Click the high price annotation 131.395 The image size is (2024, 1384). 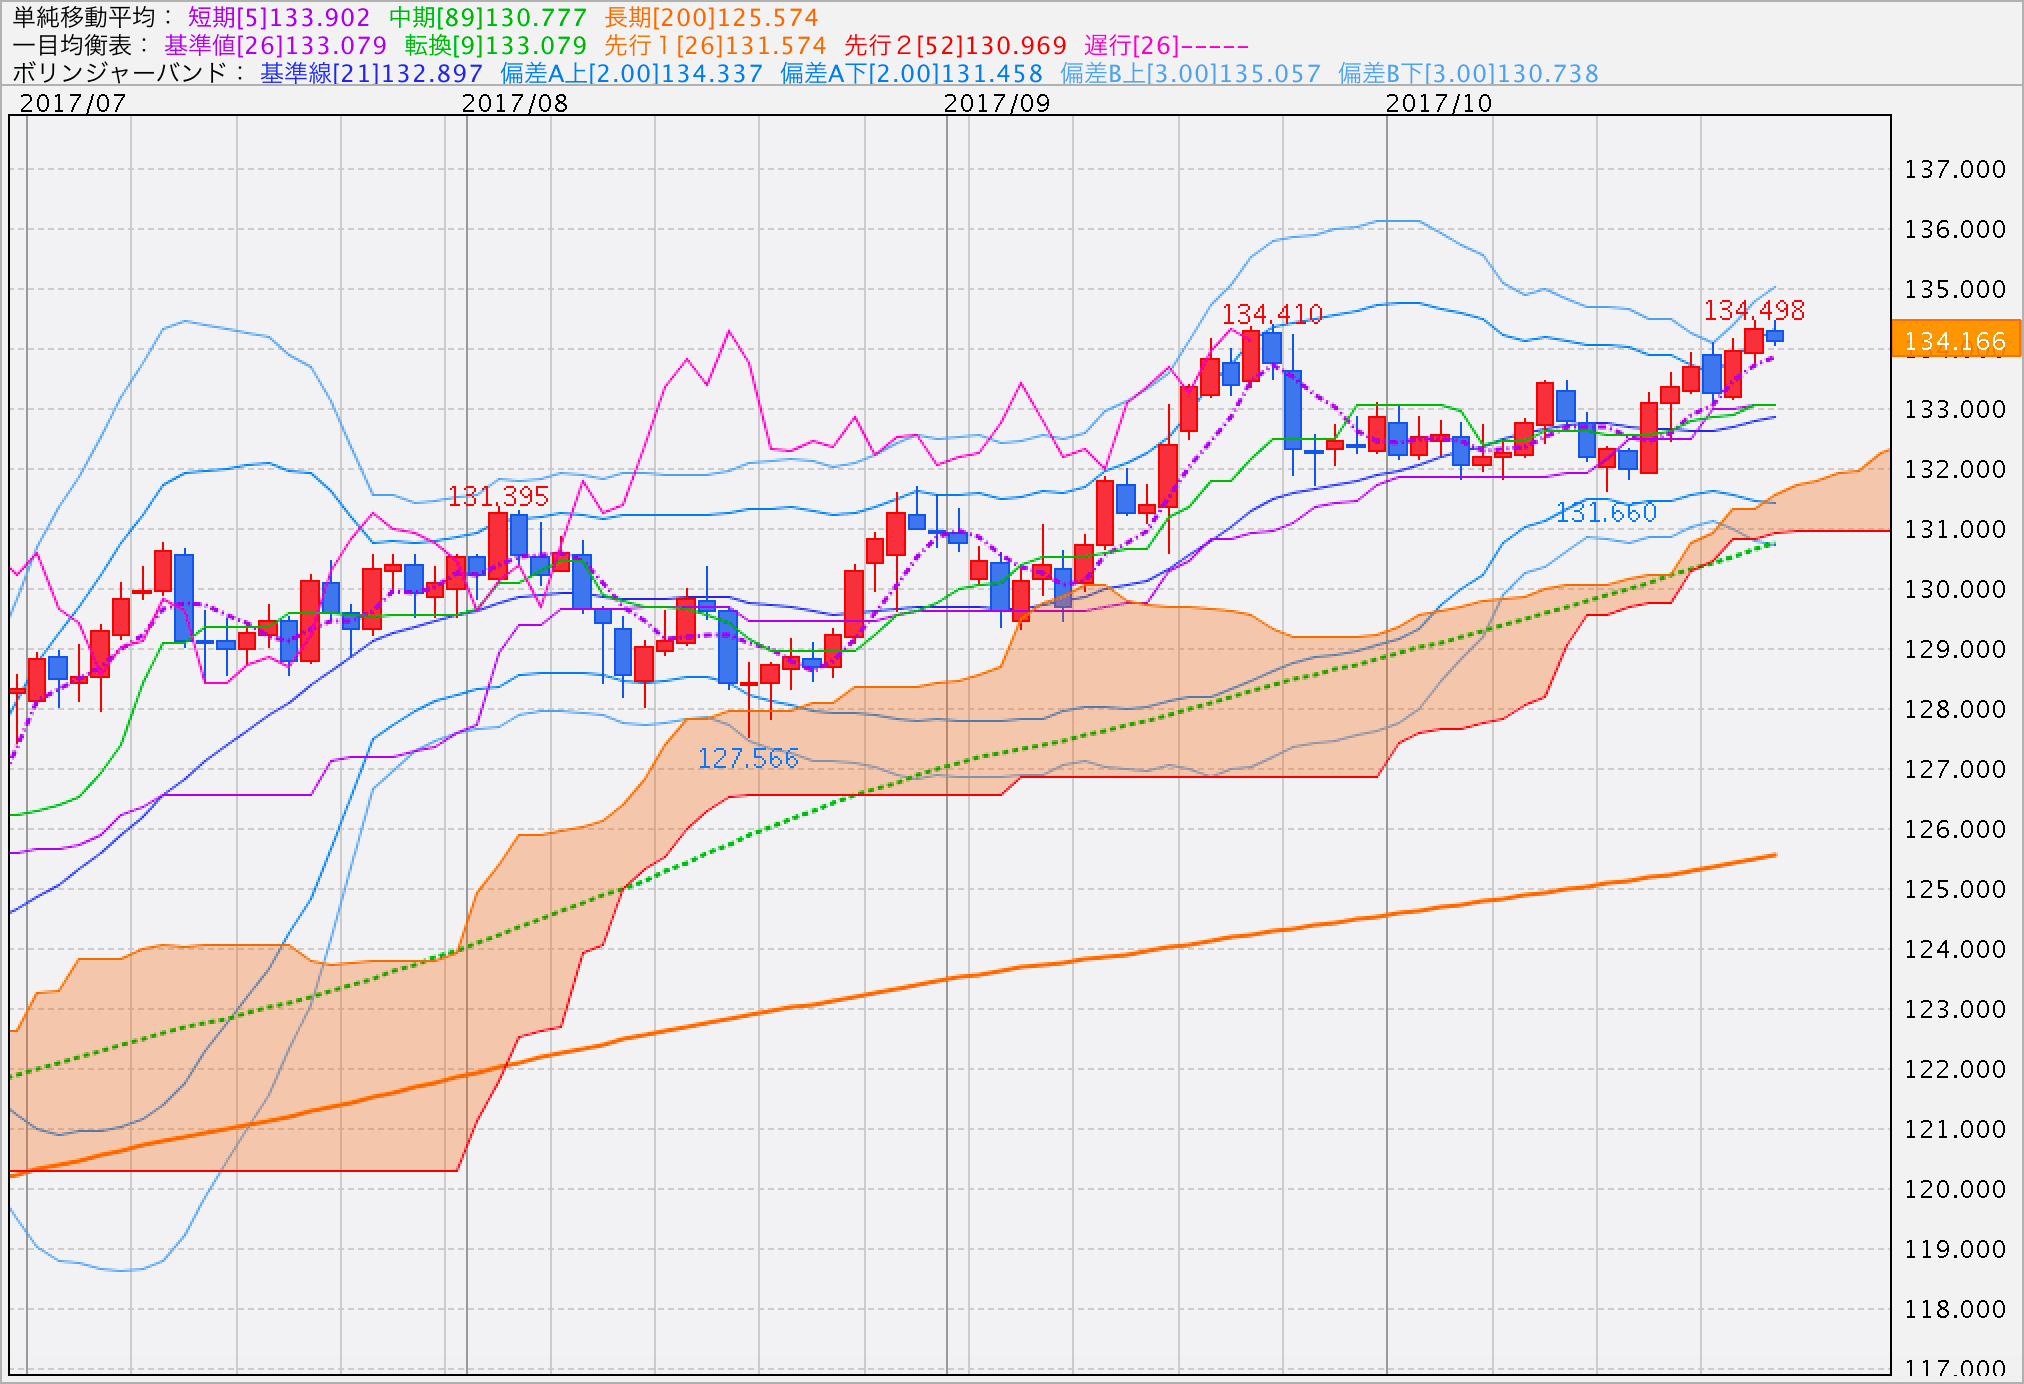[x=498, y=496]
